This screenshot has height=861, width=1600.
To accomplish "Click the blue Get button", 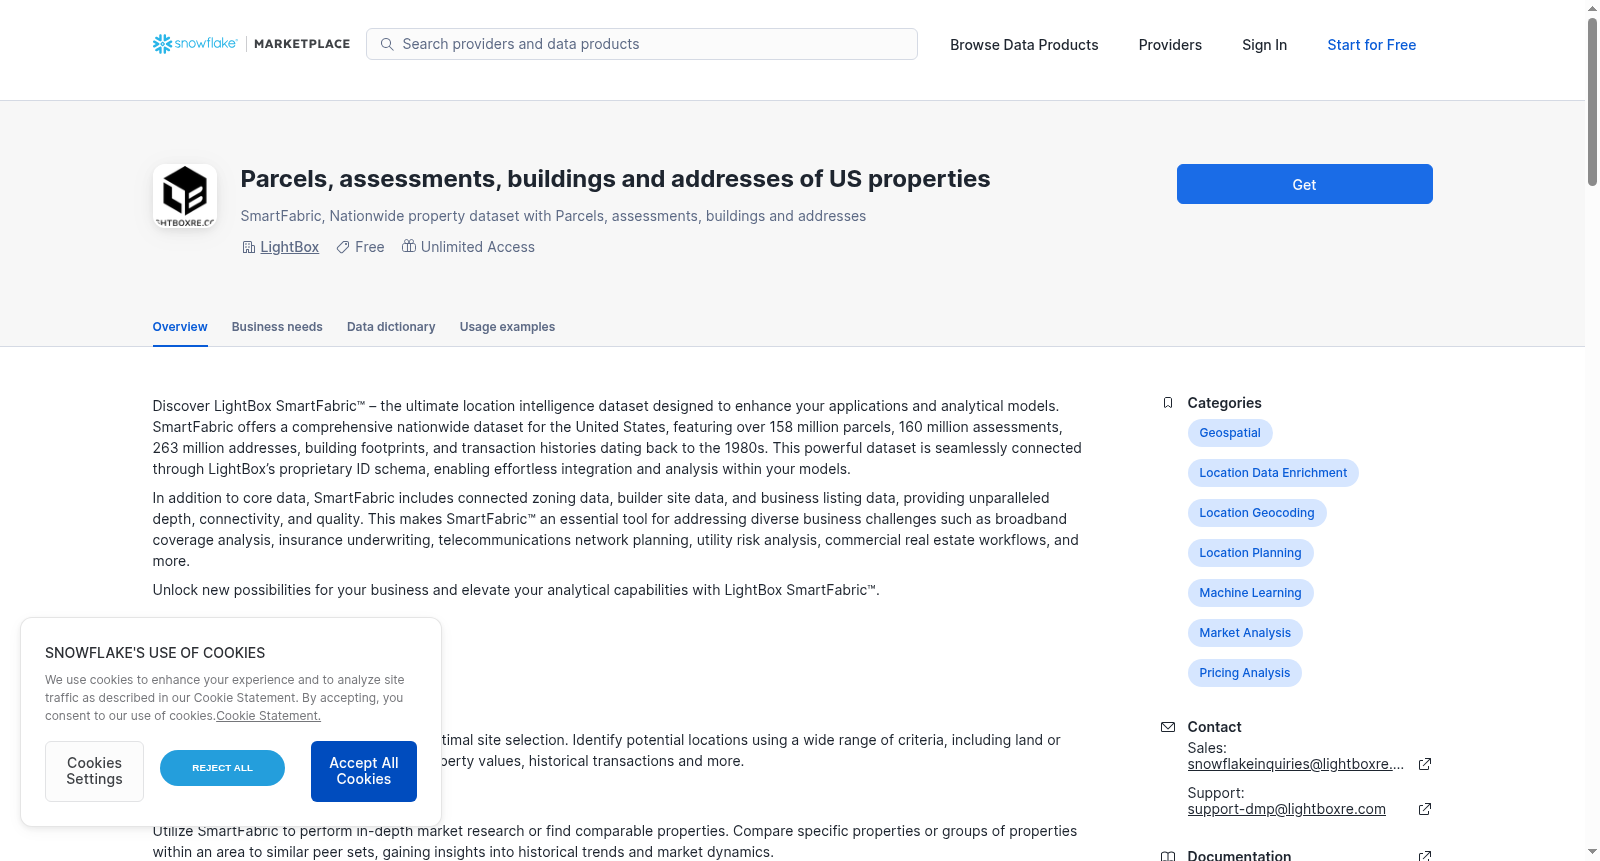I will coord(1305,184).
